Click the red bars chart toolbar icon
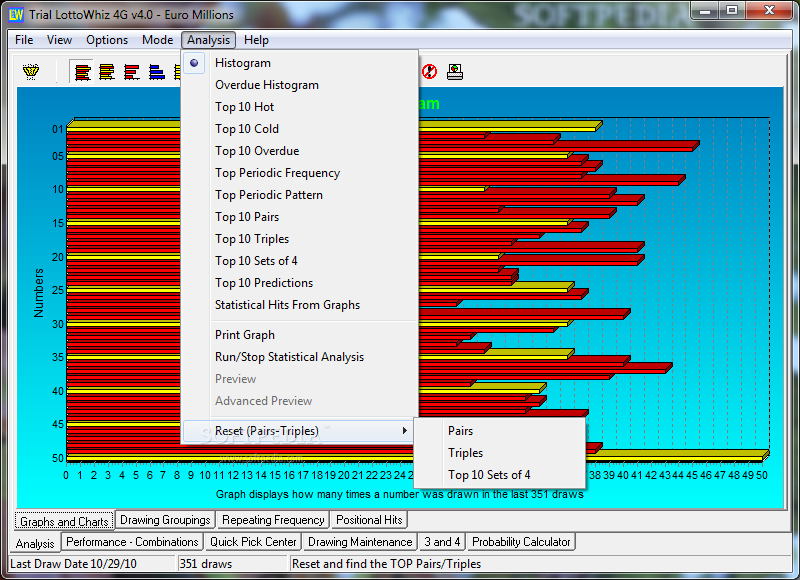Screen dimensions: 800x580 [132, 72]
